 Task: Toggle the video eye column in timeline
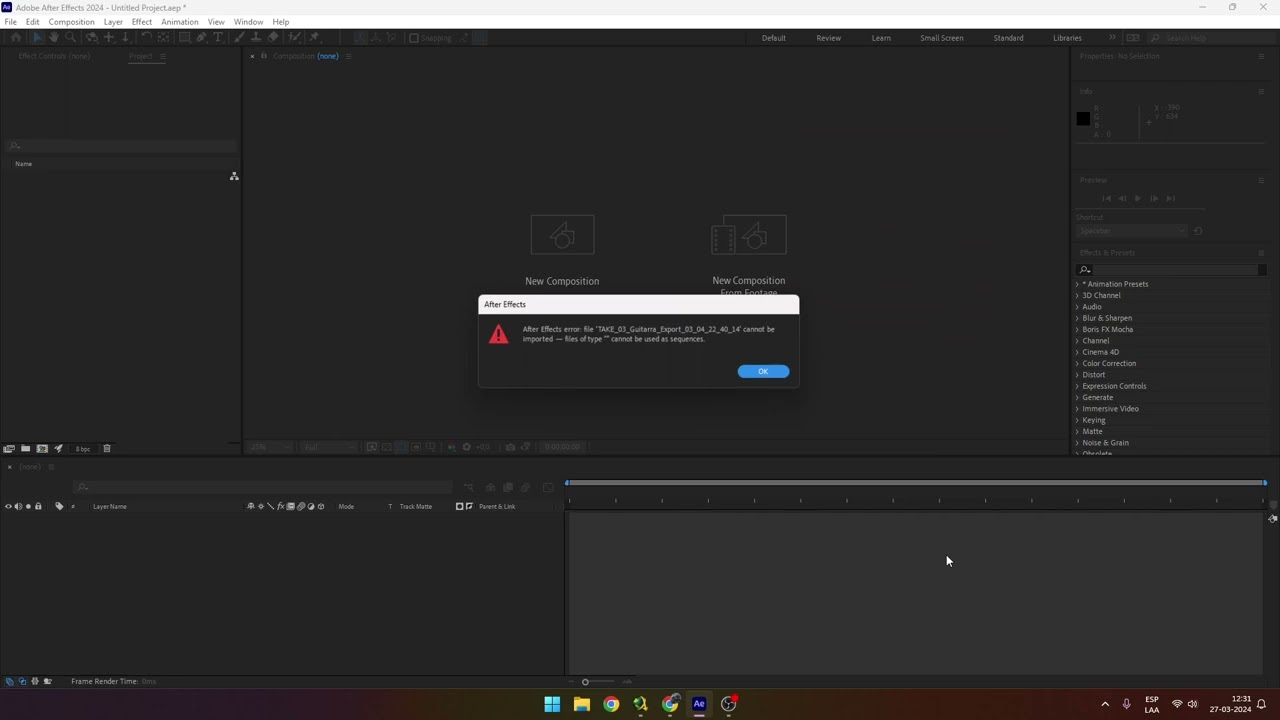click(x=8, y=506)
